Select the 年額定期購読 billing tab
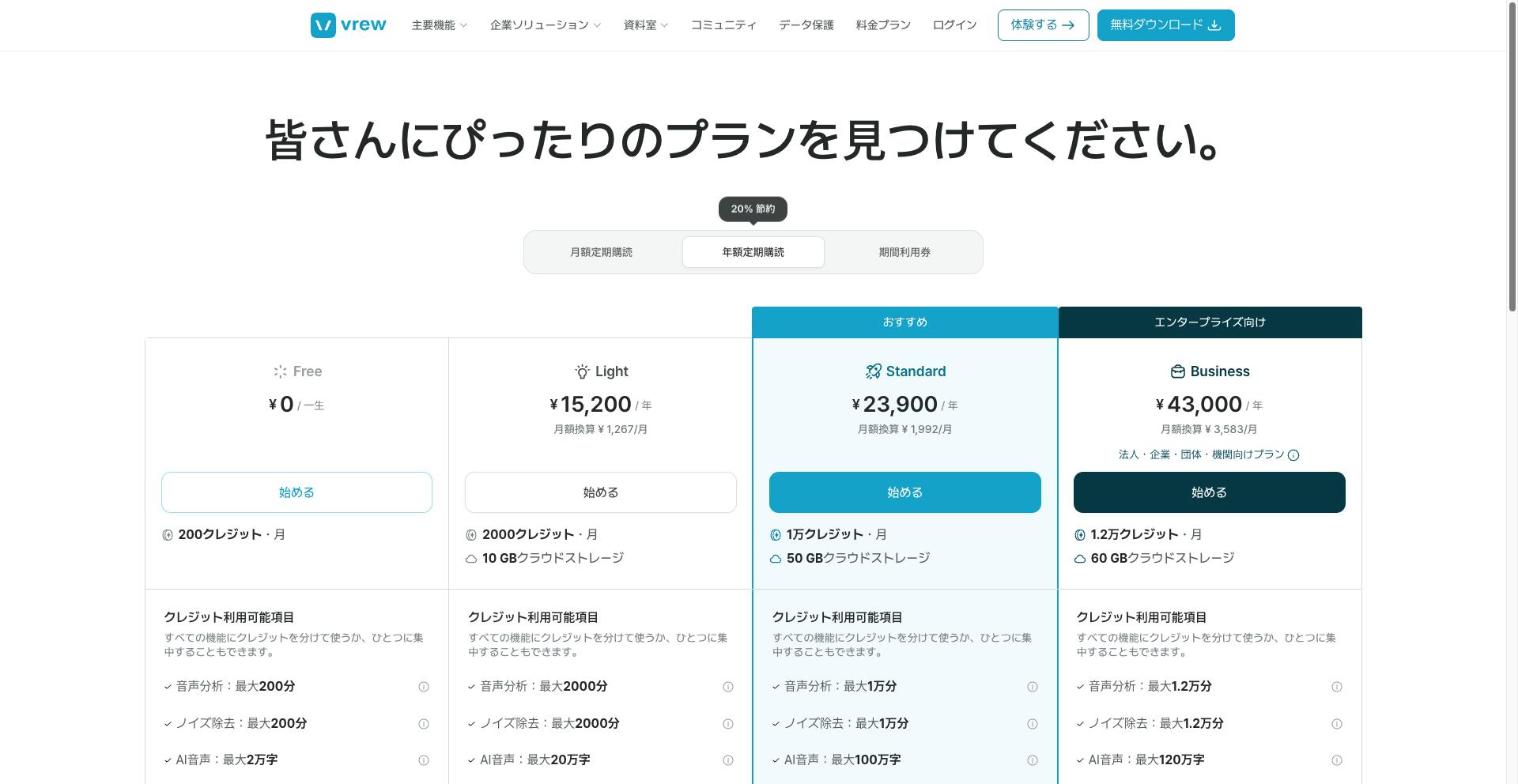 pos(753,252)
